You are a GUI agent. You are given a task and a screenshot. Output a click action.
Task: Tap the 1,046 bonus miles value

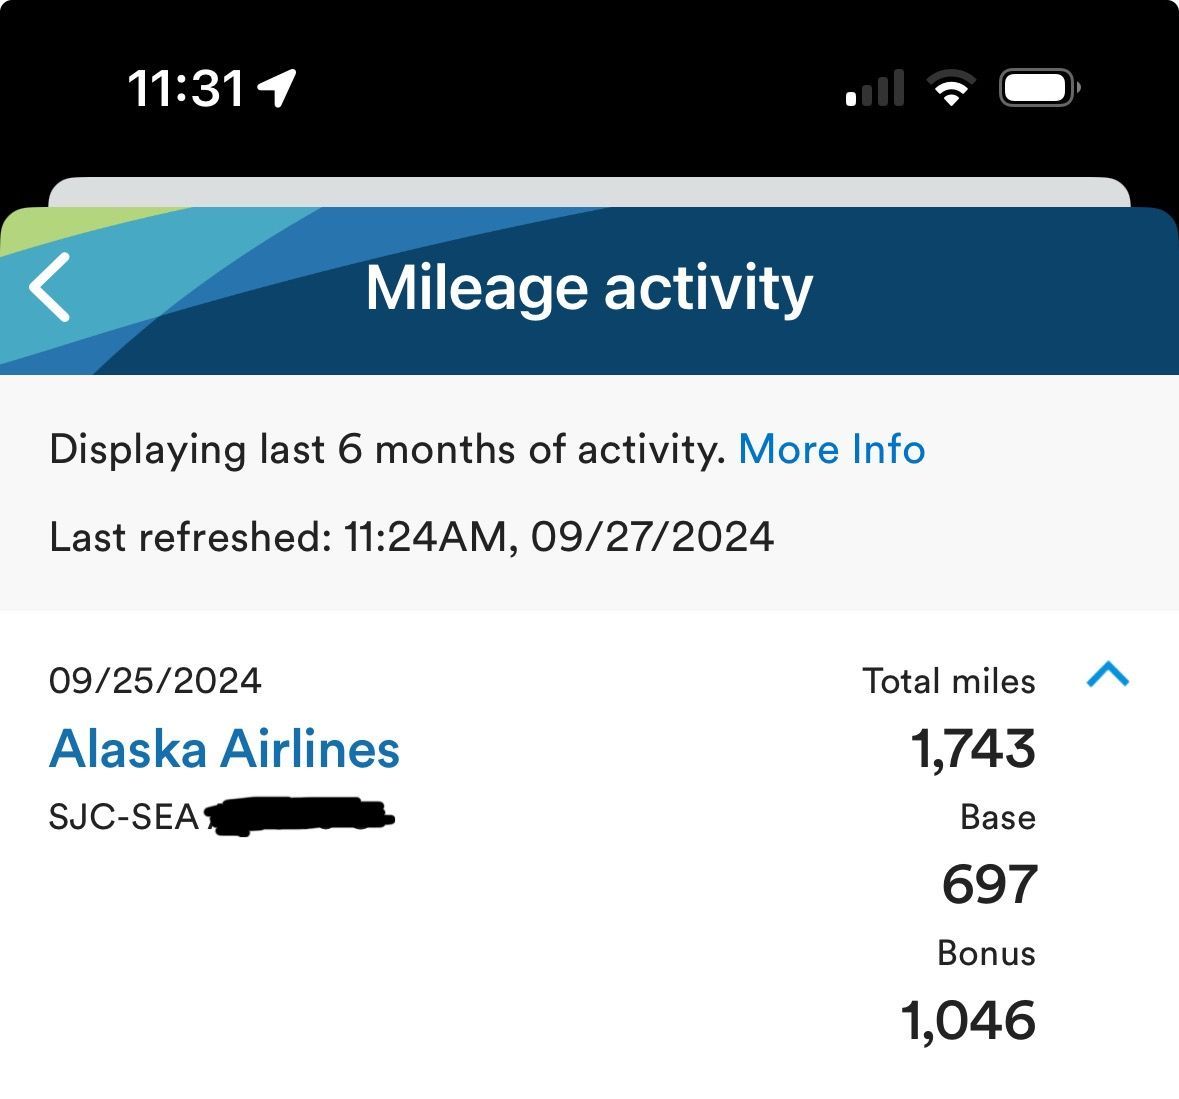(x=968, y=1021)
